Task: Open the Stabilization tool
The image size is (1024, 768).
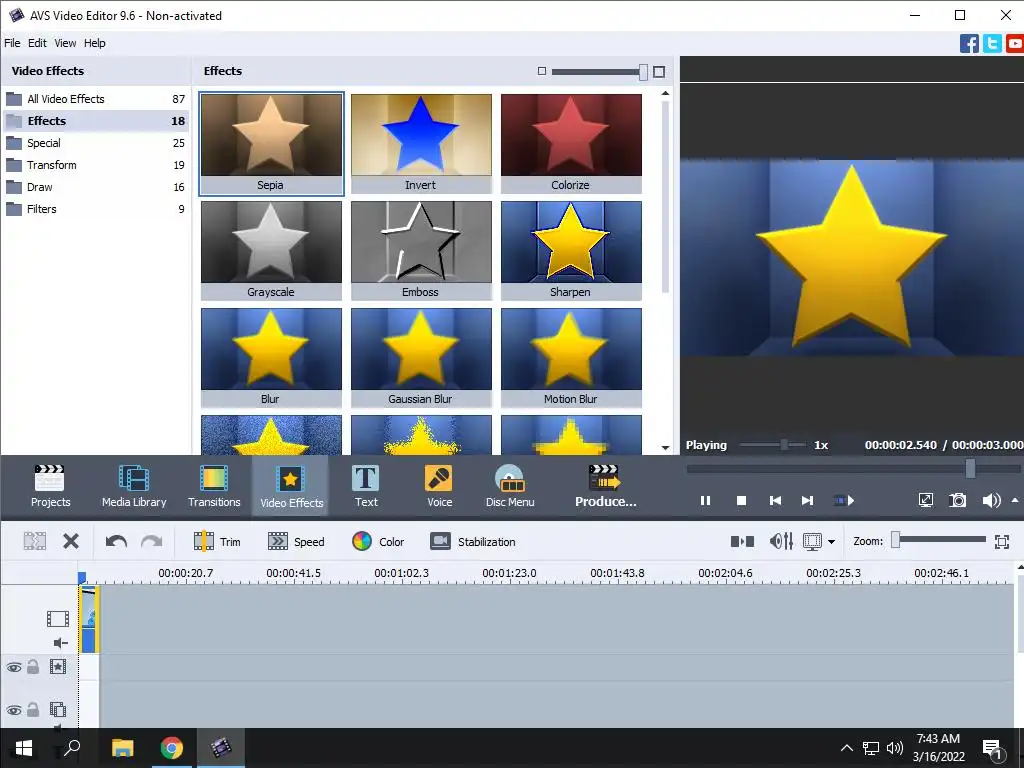Action: (473, 541)
